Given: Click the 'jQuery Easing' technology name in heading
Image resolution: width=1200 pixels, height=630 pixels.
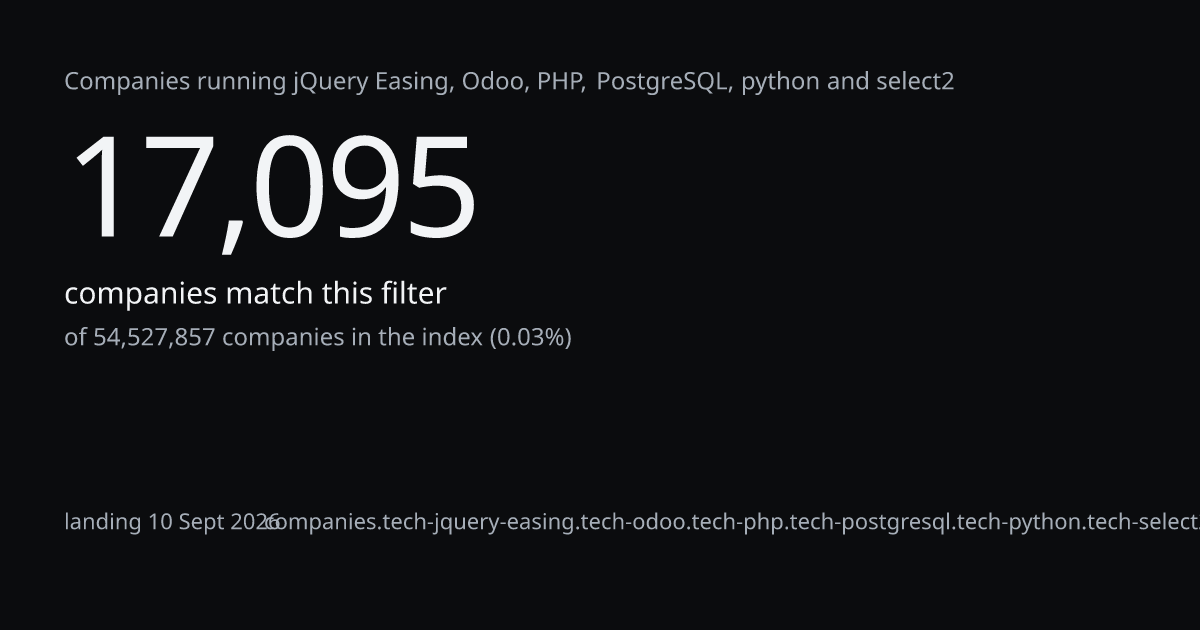Looking at the screenshot, I should click(x=370, y=82).
